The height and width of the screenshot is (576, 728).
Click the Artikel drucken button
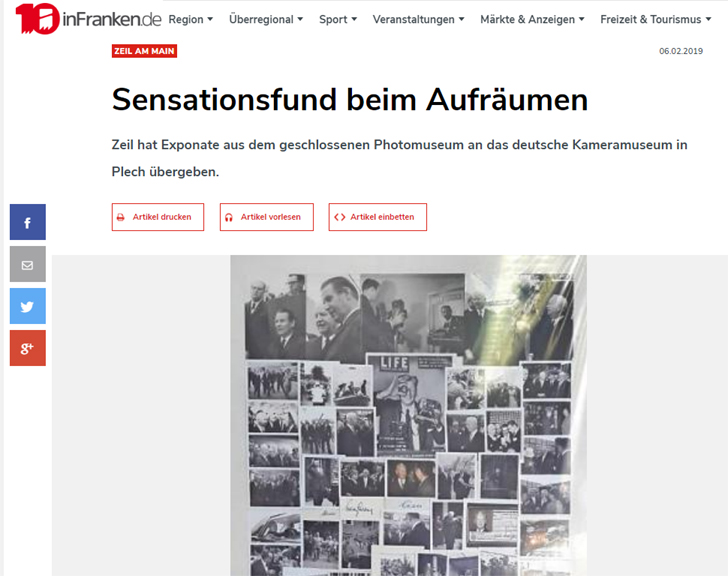point(158,217)
